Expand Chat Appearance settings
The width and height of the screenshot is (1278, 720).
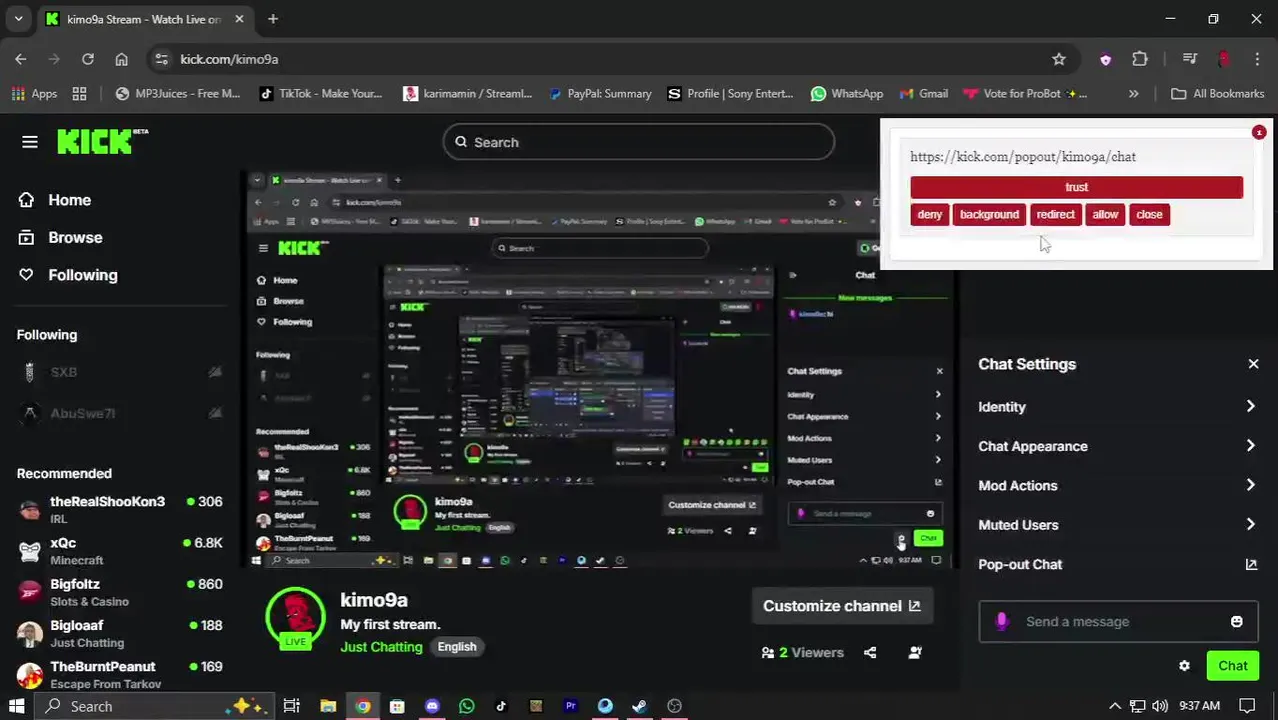[x=1117, y=446]
